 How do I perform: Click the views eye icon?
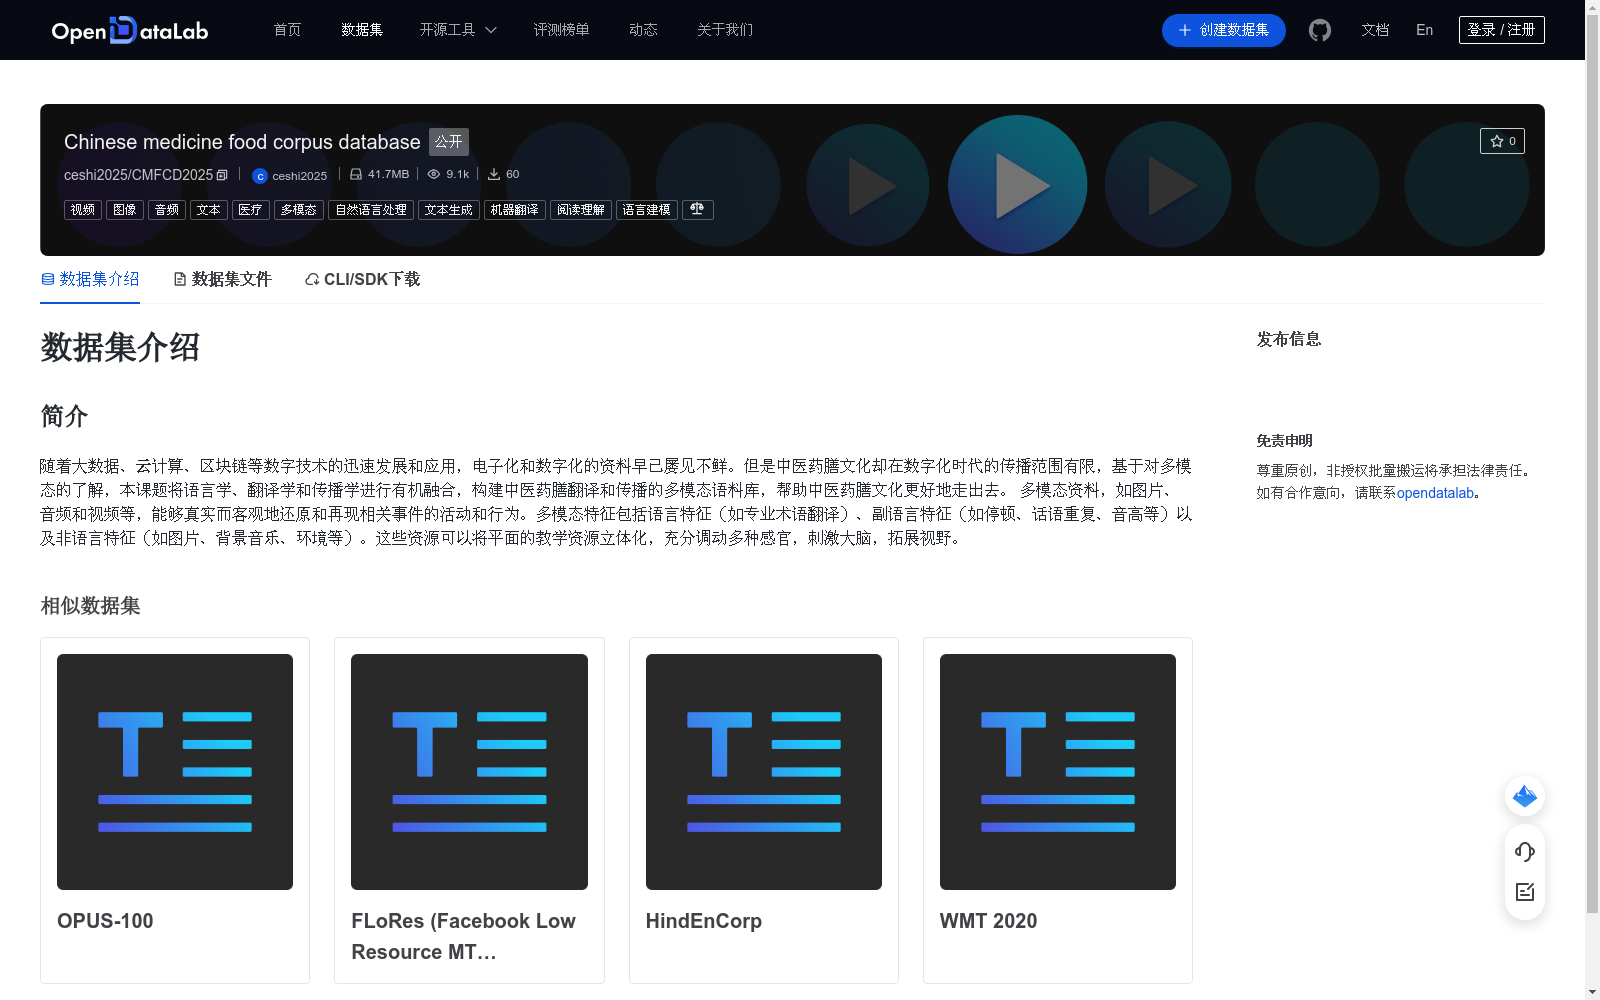tap(434, 174)
